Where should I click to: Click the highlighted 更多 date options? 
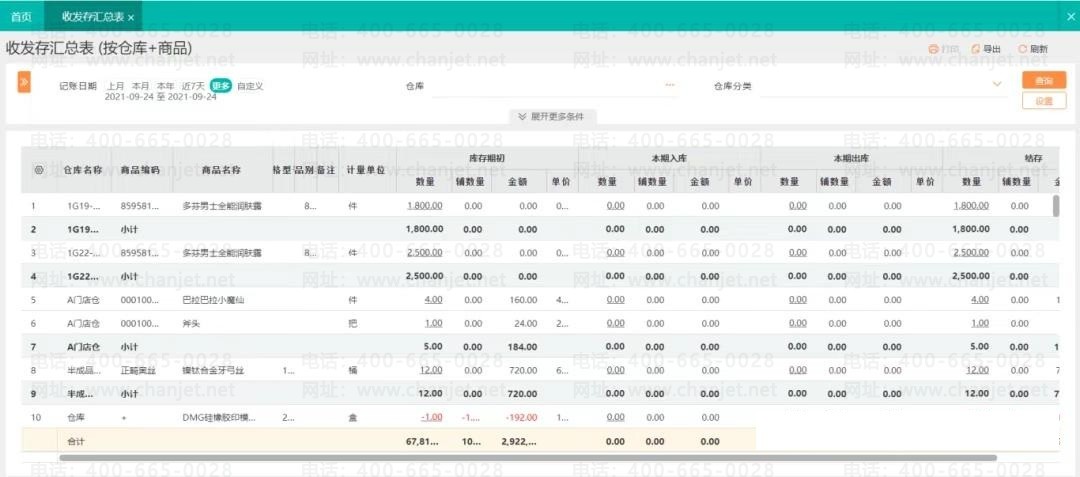tap(221, 86)
